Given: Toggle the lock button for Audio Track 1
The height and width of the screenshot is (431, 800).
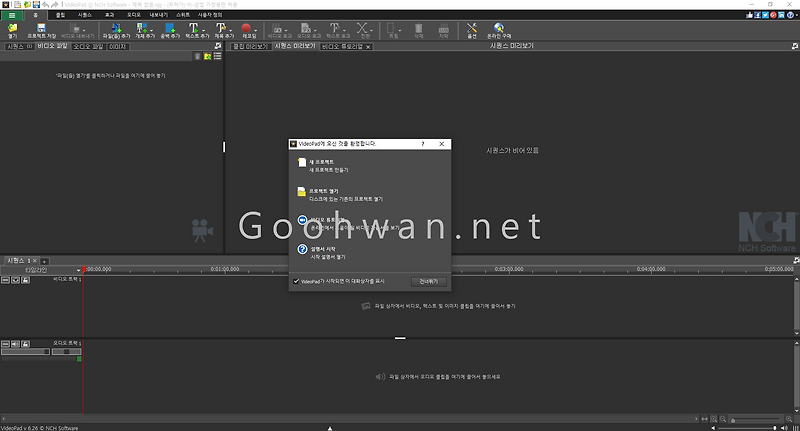Looking at the screenshot, I should [x=26, y=344].
